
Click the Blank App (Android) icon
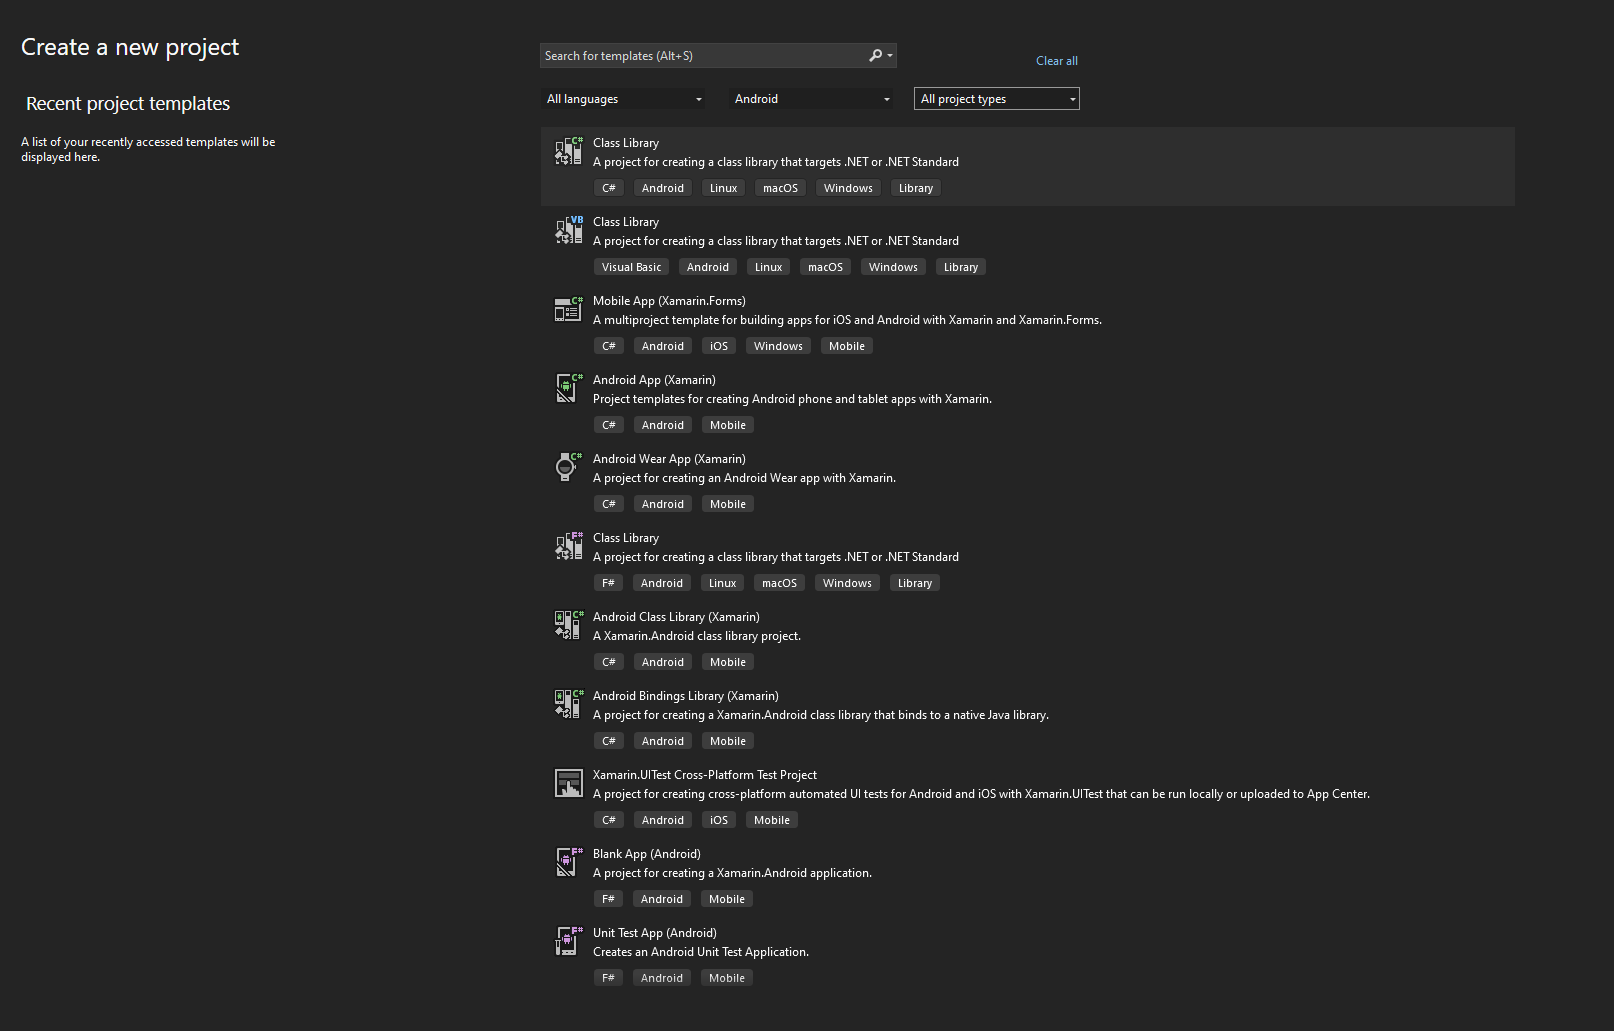pos(569,862)
